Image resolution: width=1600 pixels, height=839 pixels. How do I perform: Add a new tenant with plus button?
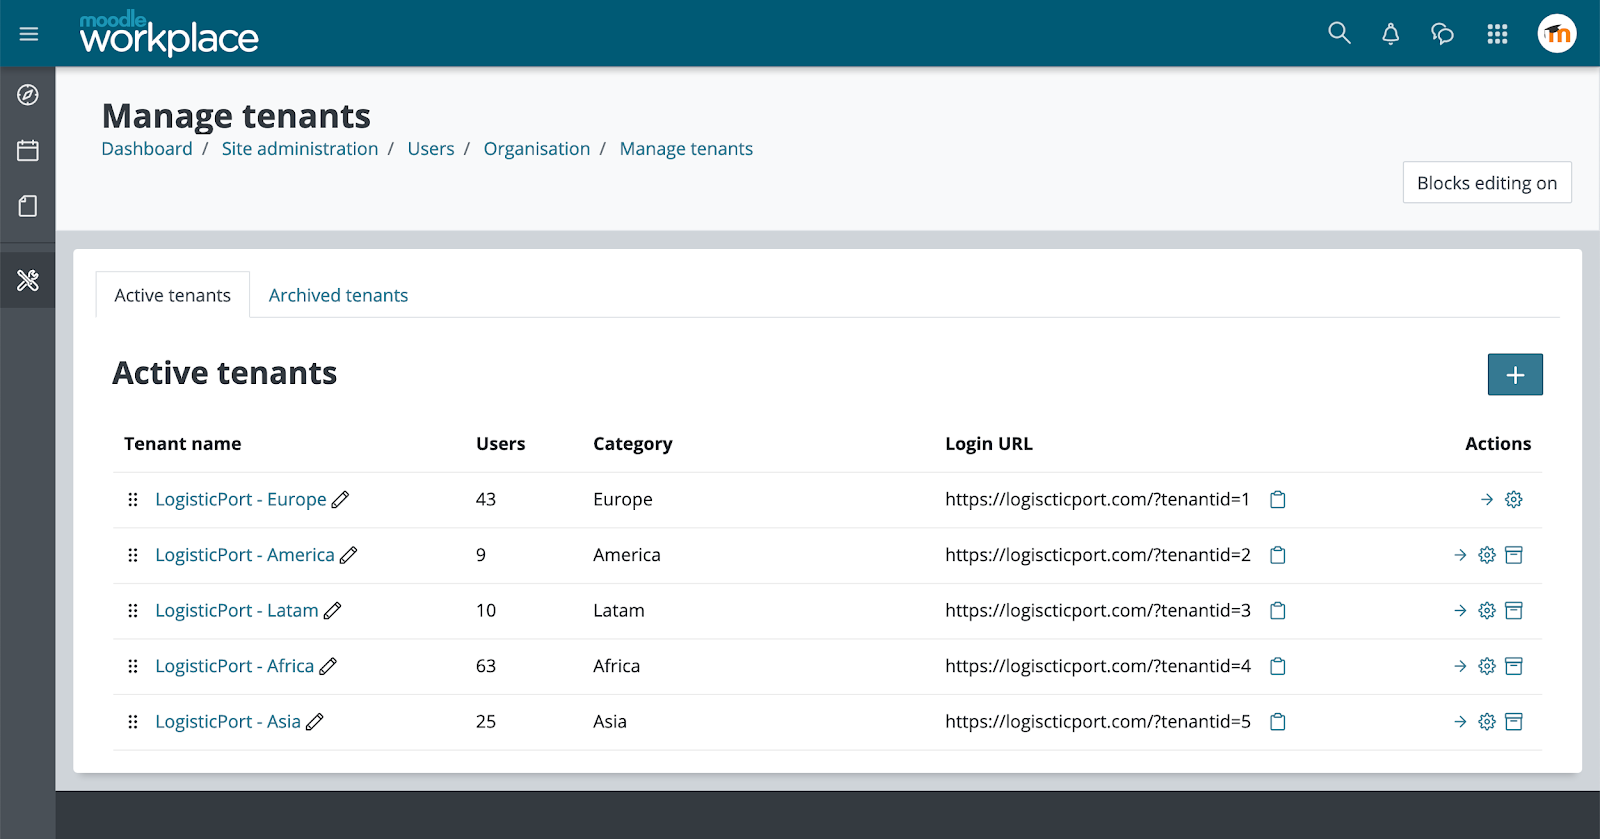(1515, 374)
